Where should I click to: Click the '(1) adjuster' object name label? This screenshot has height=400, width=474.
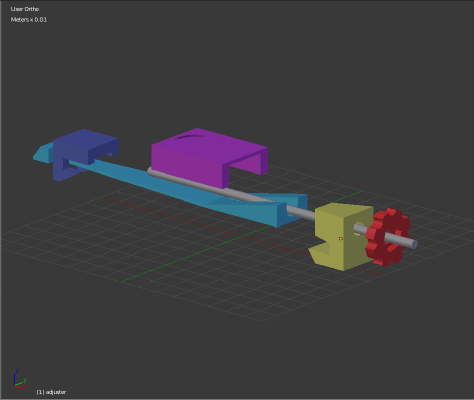[51, 392]
